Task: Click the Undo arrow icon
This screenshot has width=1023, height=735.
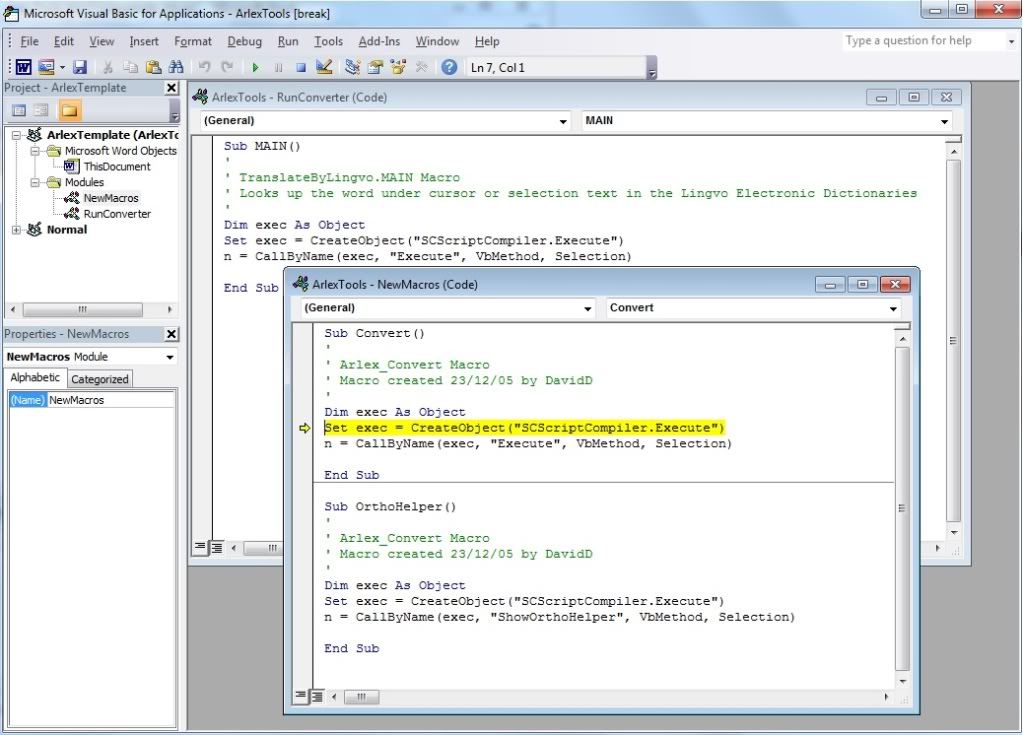Action: click(x=204, y=67)
